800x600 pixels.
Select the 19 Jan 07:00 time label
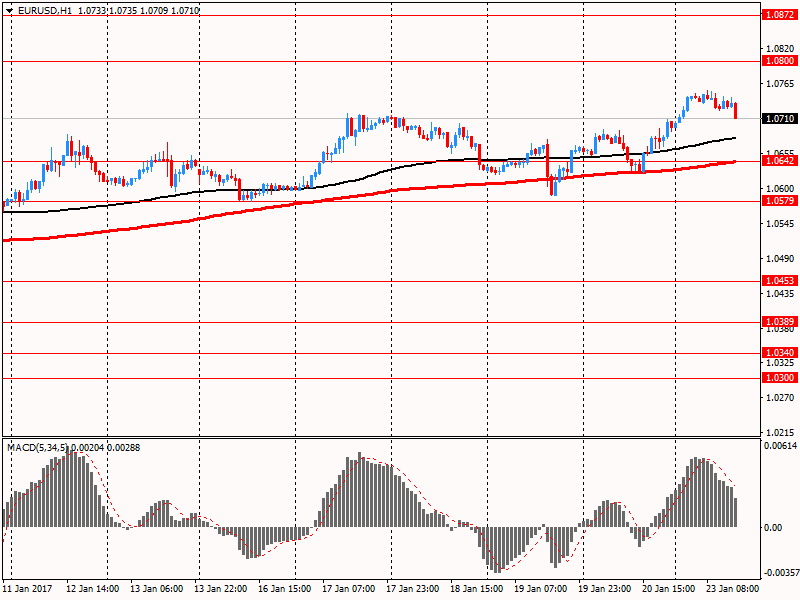click(541, 590)
